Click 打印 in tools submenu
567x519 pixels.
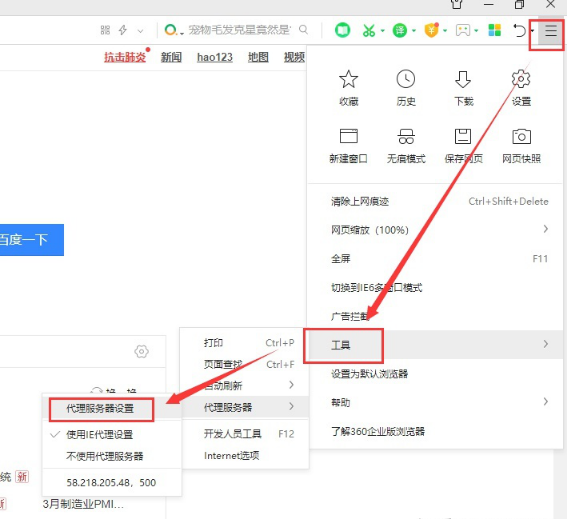(x=245, y=343)
